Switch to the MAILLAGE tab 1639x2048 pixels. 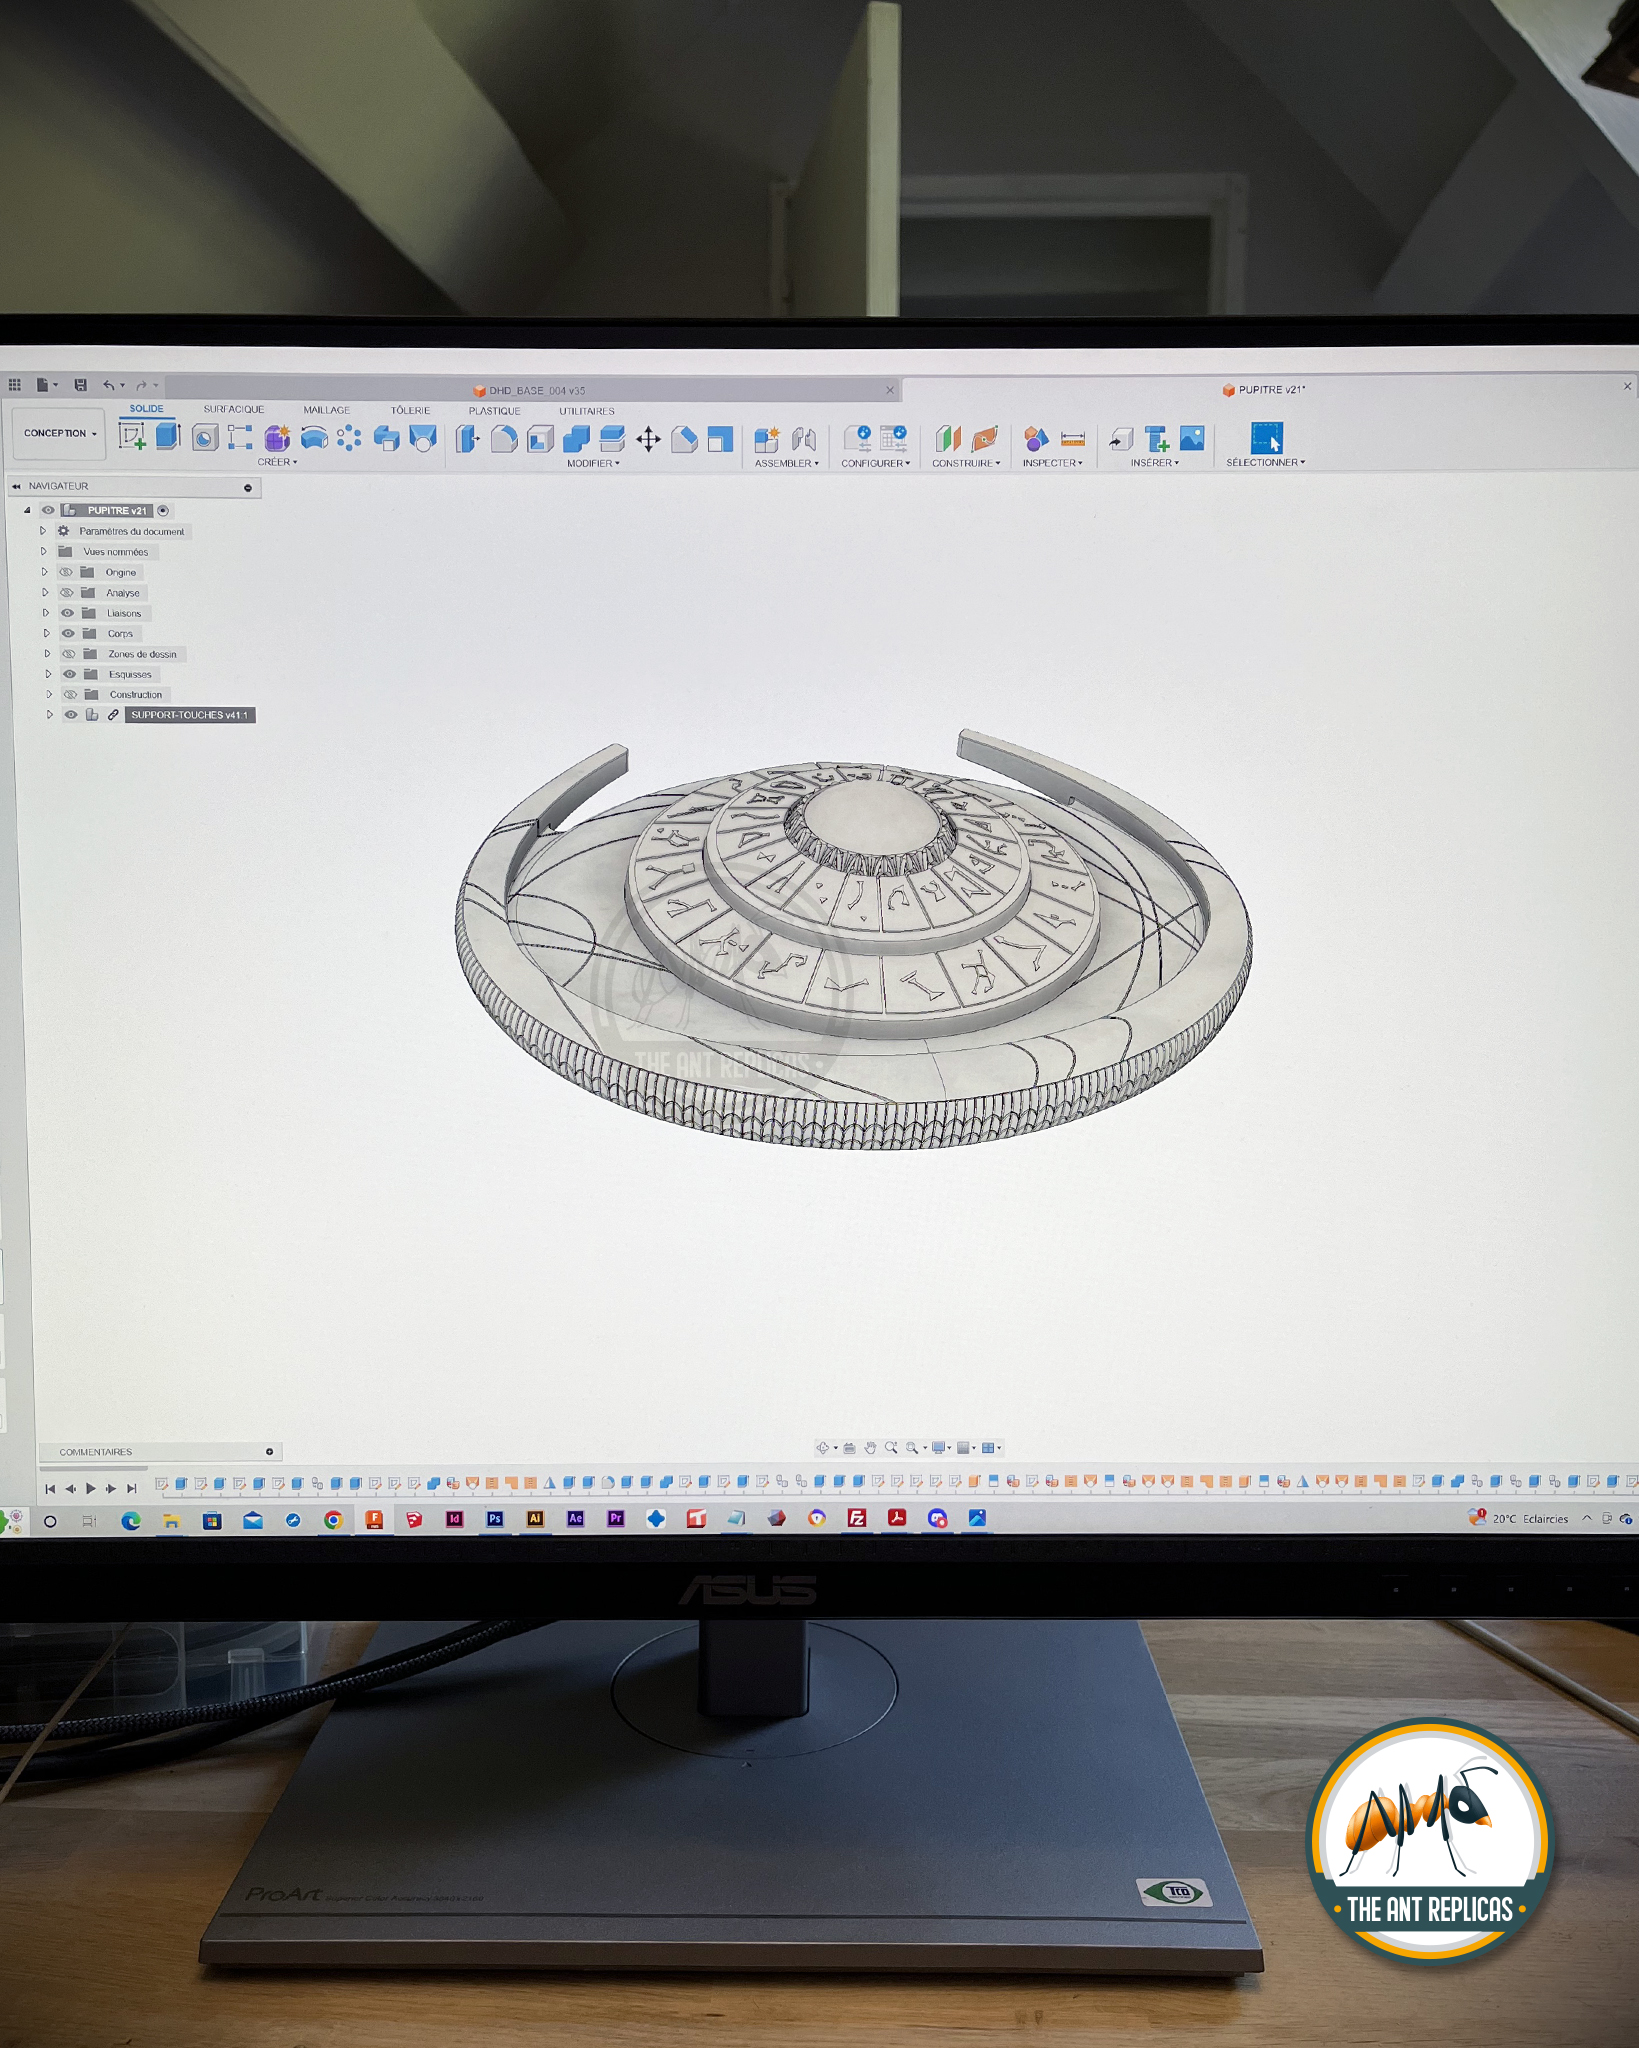click(x=327, y=410)
